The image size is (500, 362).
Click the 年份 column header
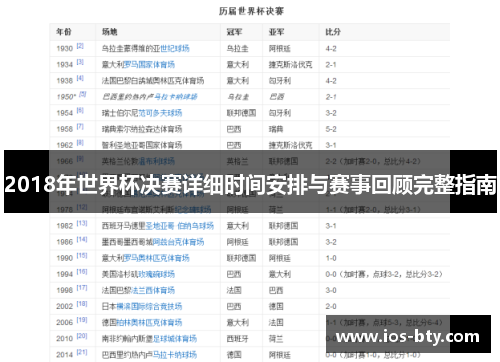(x=64, y=32)
